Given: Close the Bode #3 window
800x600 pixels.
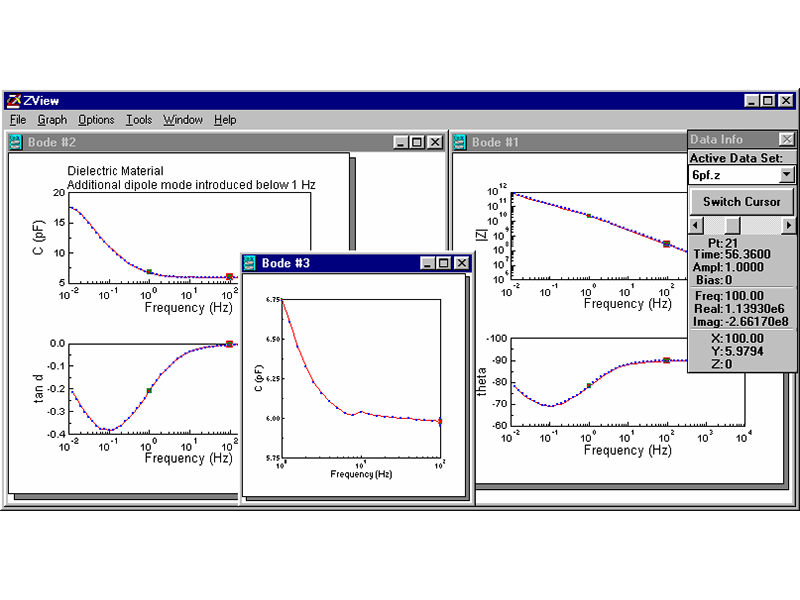Looking at the screenshot, I should click(462, 263).
